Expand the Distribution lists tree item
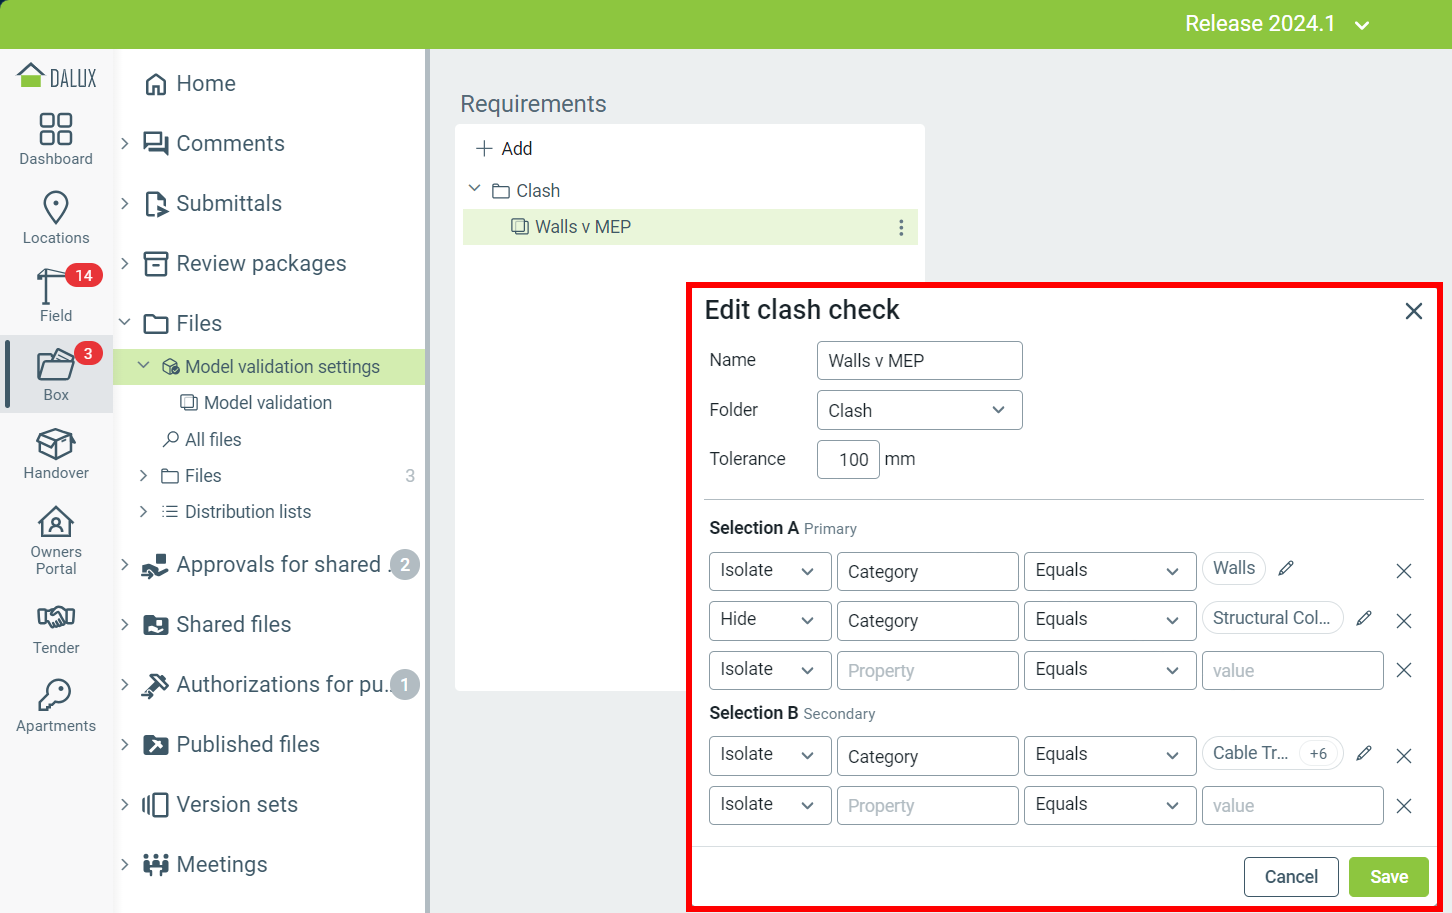Screen dimensions: 1452x913 [143, 512]
